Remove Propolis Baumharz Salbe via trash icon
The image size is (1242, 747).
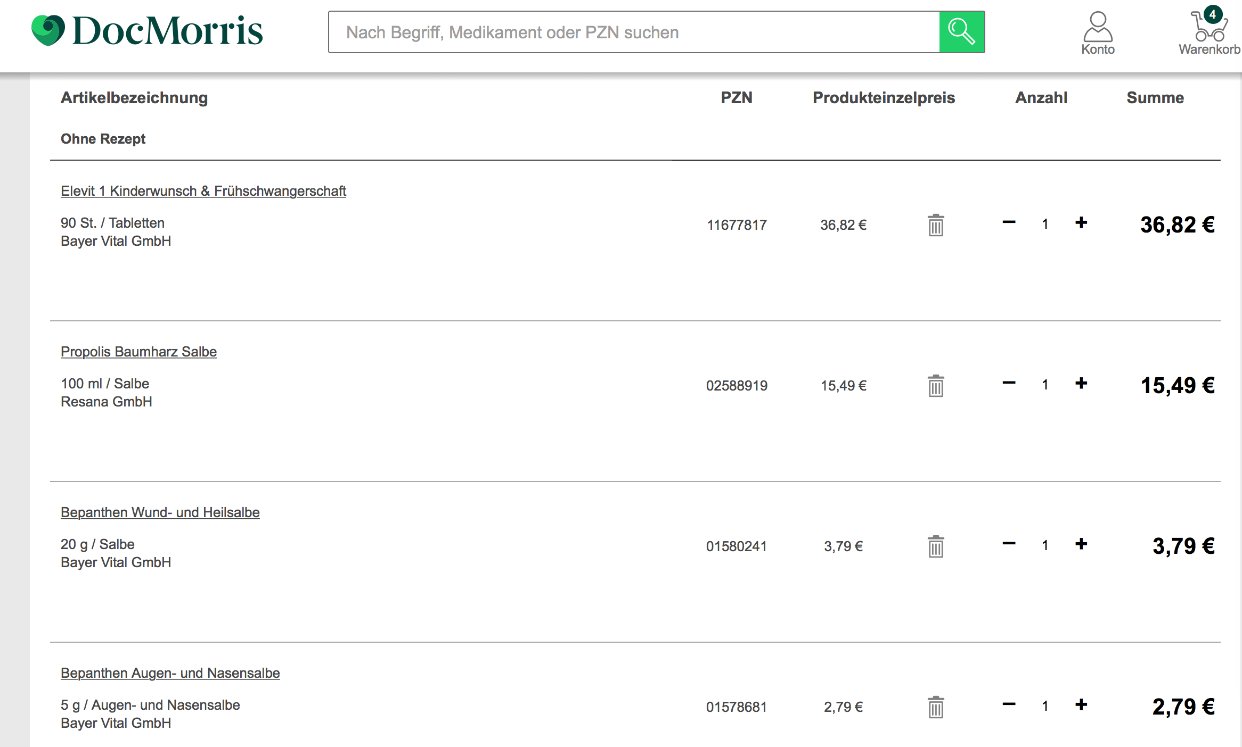[x=936, y=386]
